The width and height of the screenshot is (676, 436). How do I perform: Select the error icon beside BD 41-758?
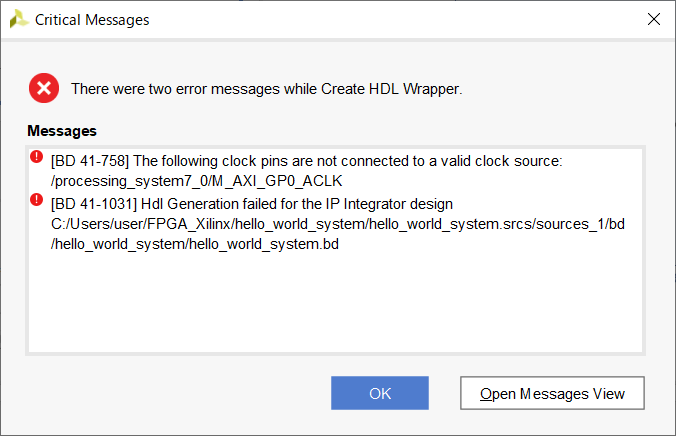[37, 156]
